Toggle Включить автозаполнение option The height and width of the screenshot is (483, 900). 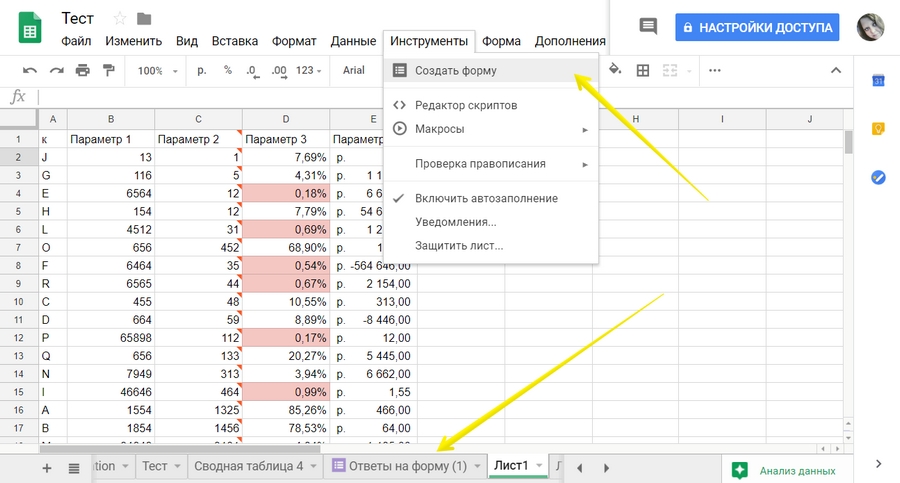point(486,198)
